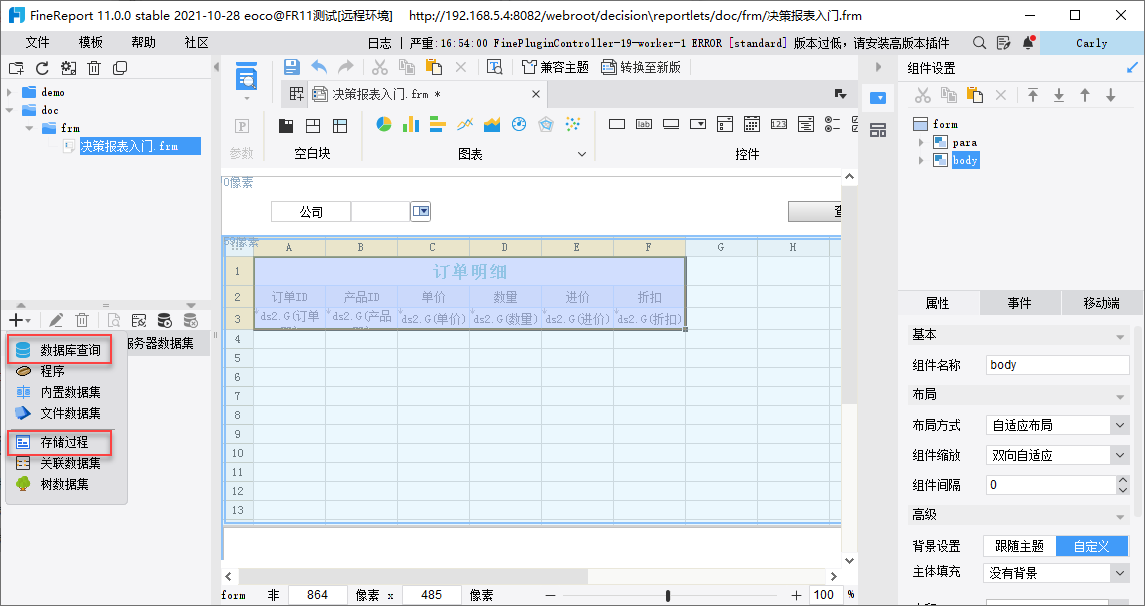Click 转换至新版 button
1145x606 pixels.
(641, 67)
